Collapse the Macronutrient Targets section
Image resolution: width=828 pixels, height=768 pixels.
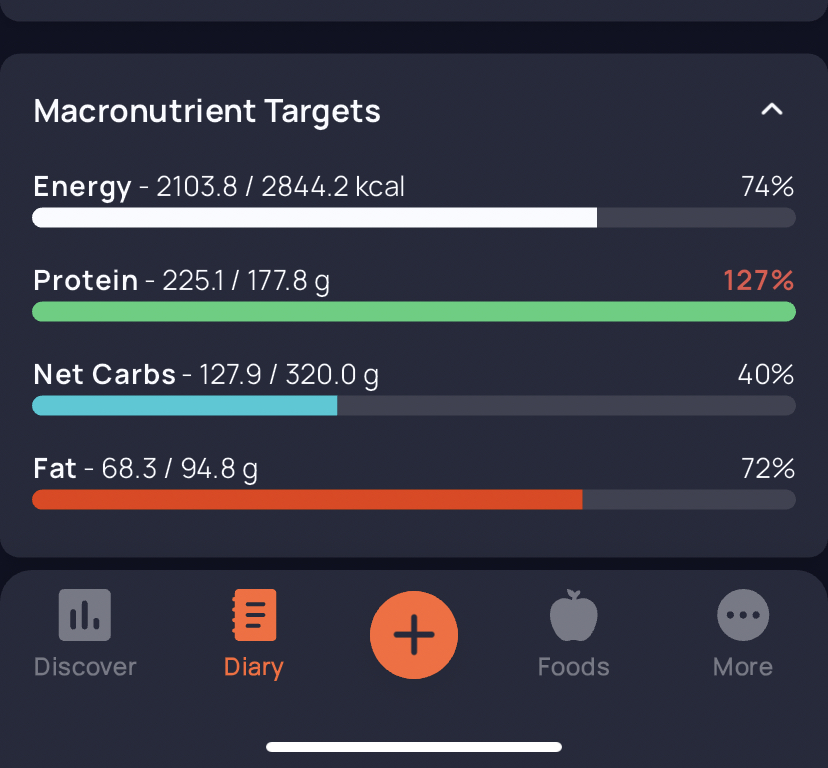click(x=772, y=110)
